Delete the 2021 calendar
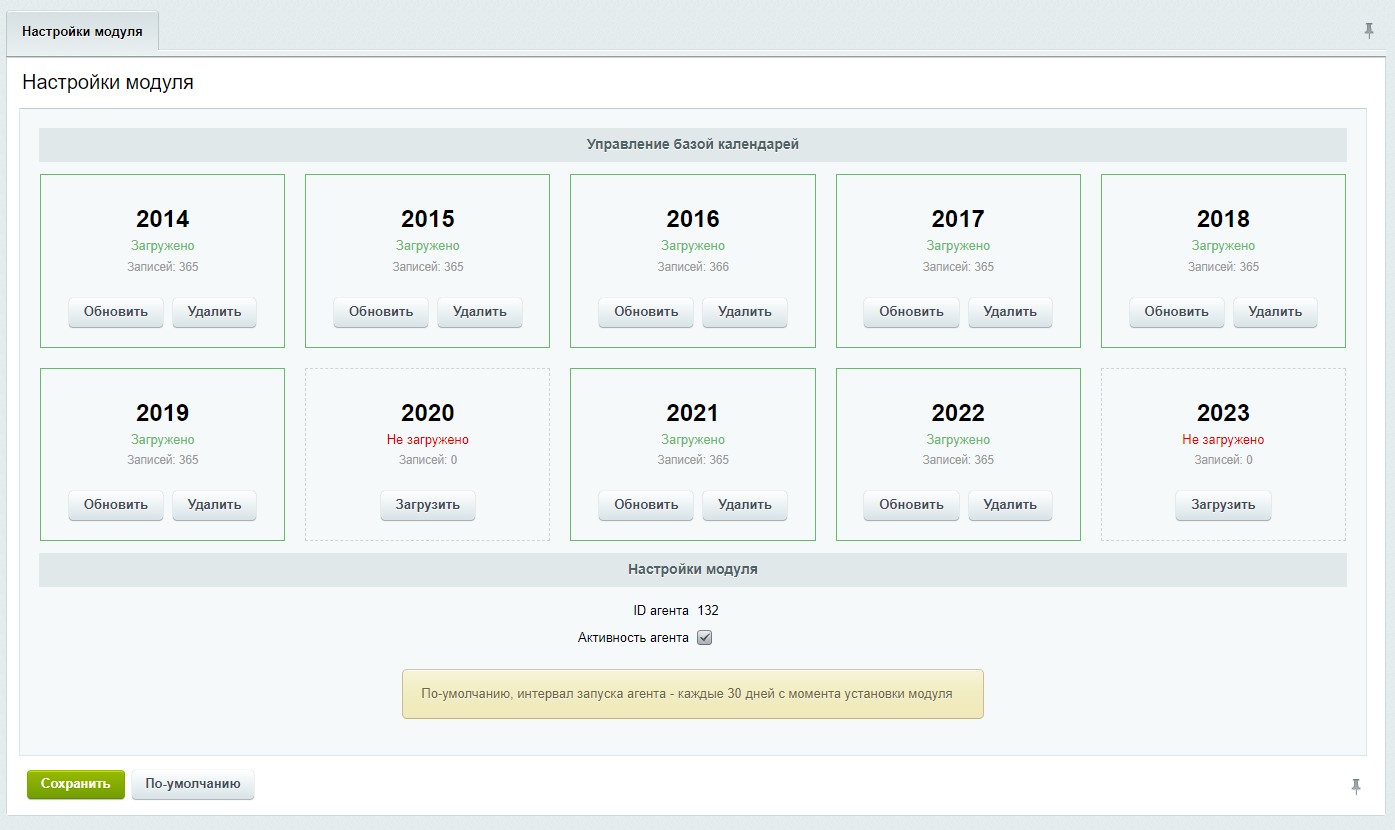This screenshot has height=830, width=1395. 744,505
